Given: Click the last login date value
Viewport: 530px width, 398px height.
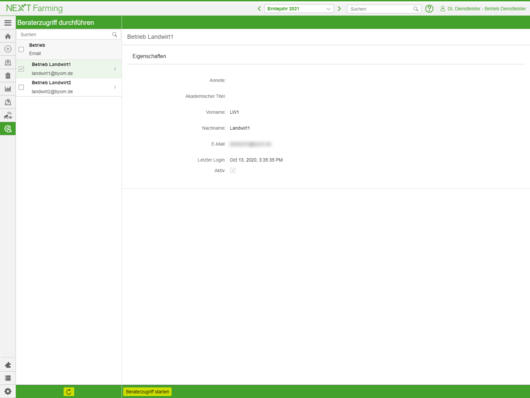Looking at the screenshot, I should (256, 160).
